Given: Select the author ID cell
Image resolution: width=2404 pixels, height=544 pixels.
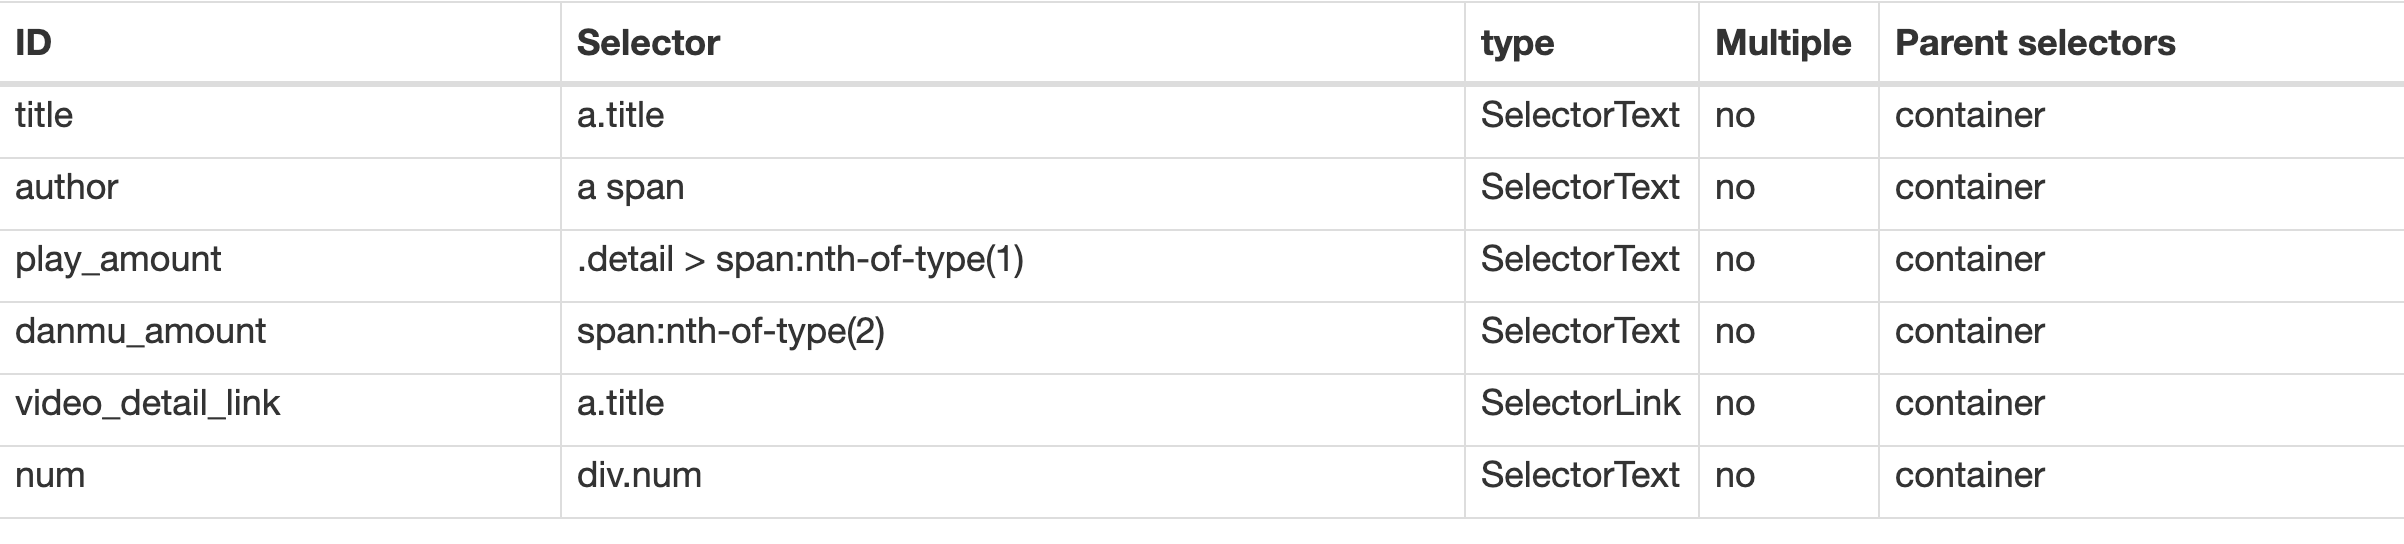Looking at the screenshot, I should 66,187.
